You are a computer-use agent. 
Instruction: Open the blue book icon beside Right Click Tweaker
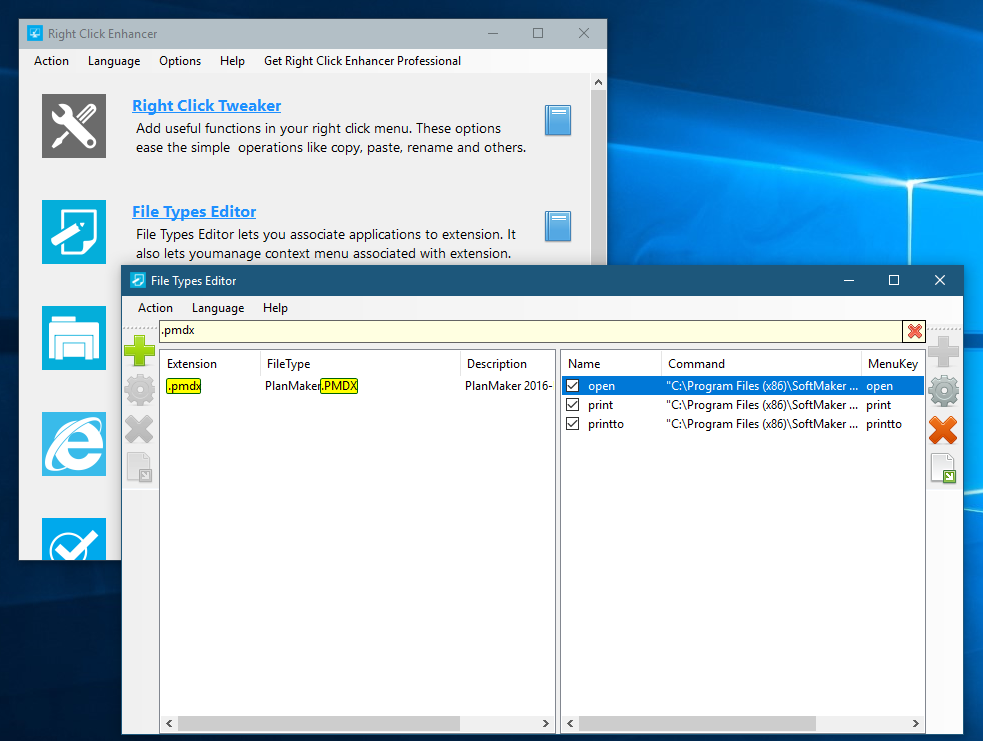(x=558, y=120)
